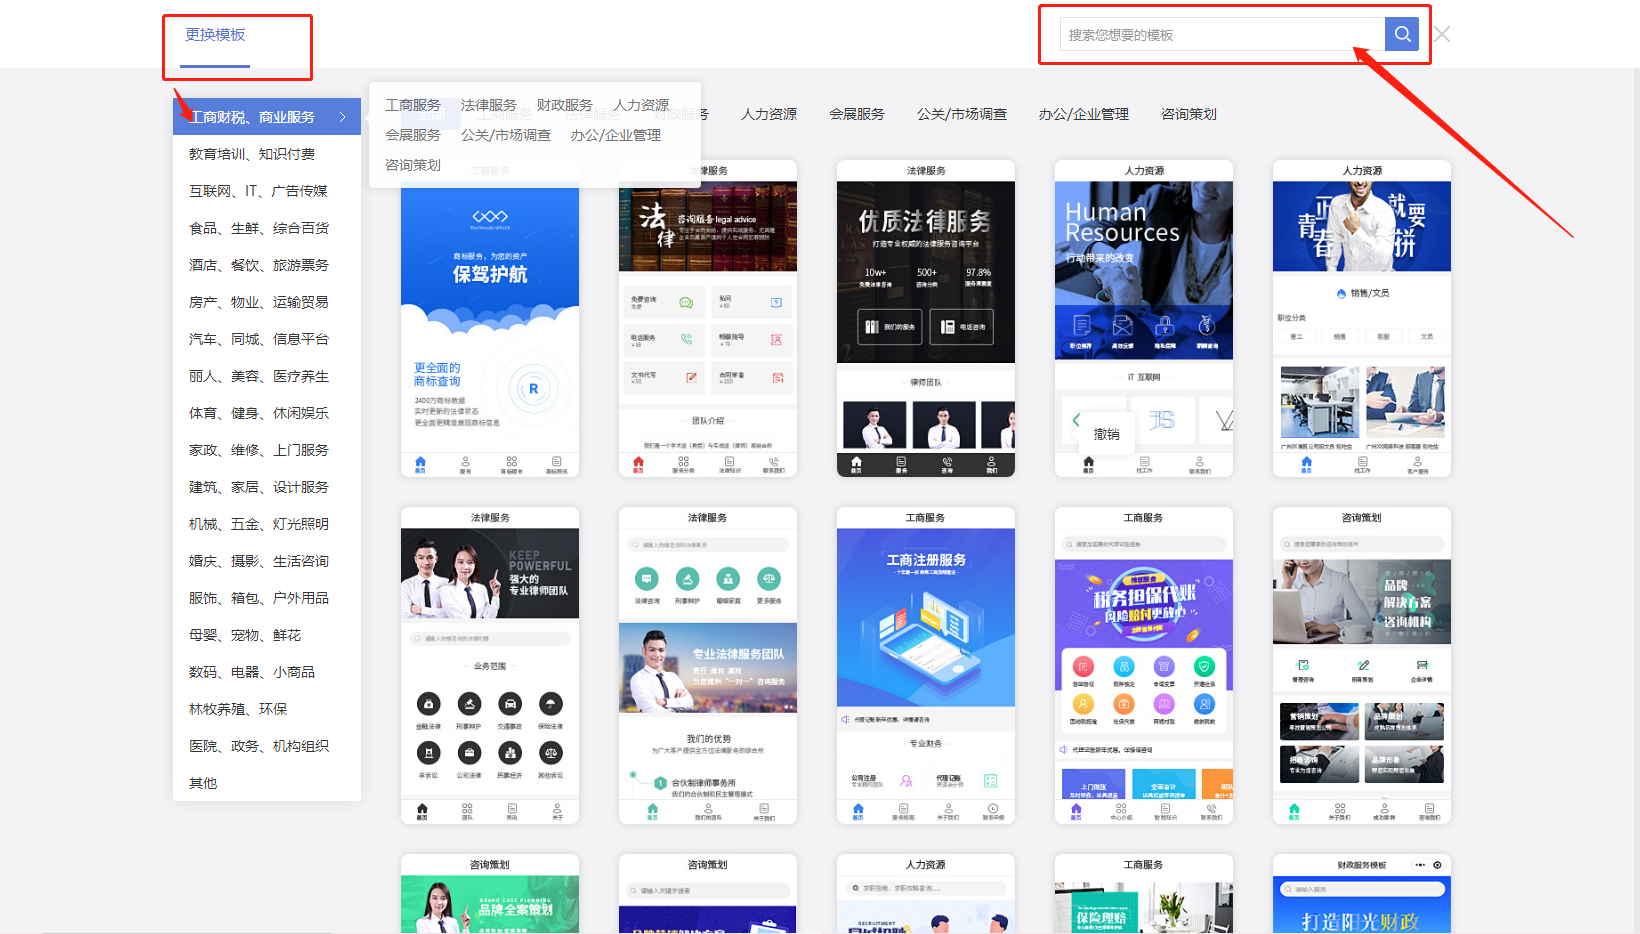The width and height of the screenshot is (1640, 934).
Task: Expand 工商财税、商业服务 category chevron
Action: pyautogui.click(x=343, y=117)
